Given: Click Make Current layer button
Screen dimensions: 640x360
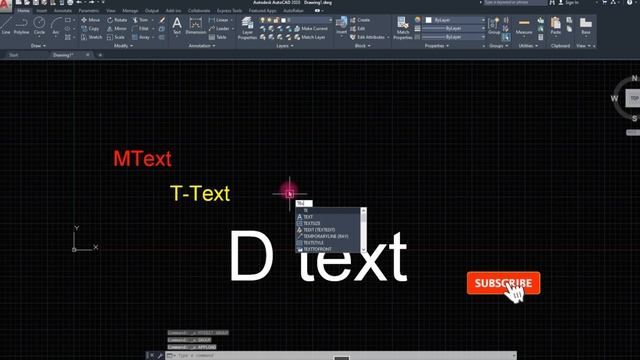Looking at the screenshot, I should coord(311,29).
